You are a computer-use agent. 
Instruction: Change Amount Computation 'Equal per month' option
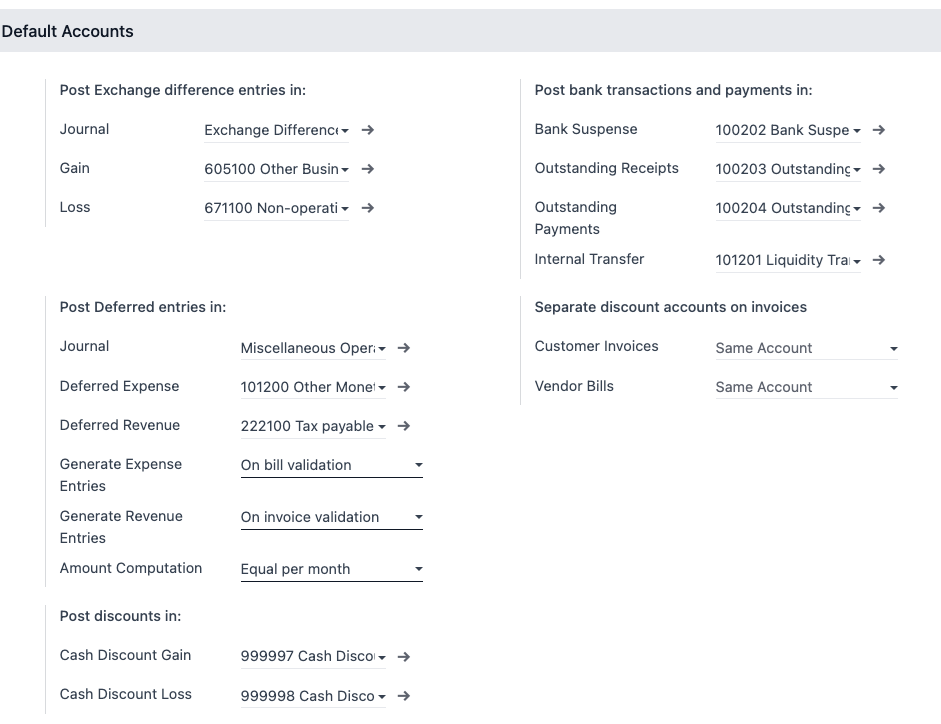click(x=331, y=569)
